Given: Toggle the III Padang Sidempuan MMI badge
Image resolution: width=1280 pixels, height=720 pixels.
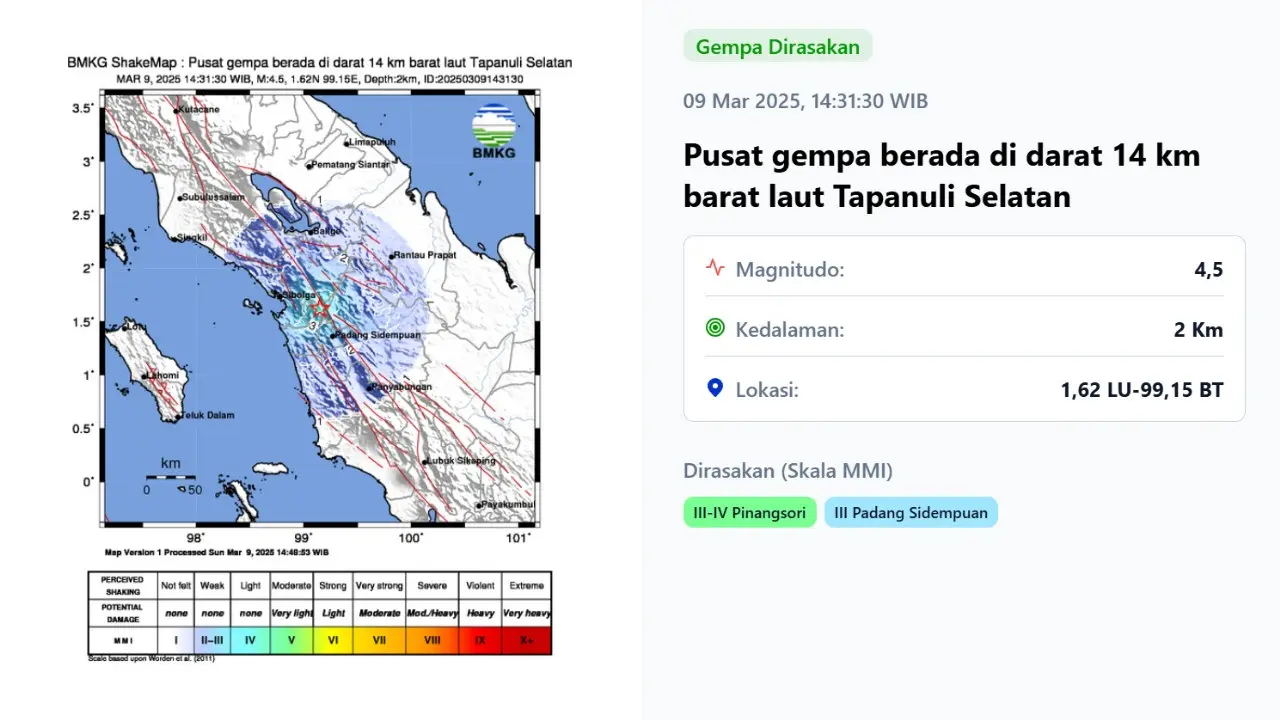Looking at the screenshot, I should click(910, 511).
